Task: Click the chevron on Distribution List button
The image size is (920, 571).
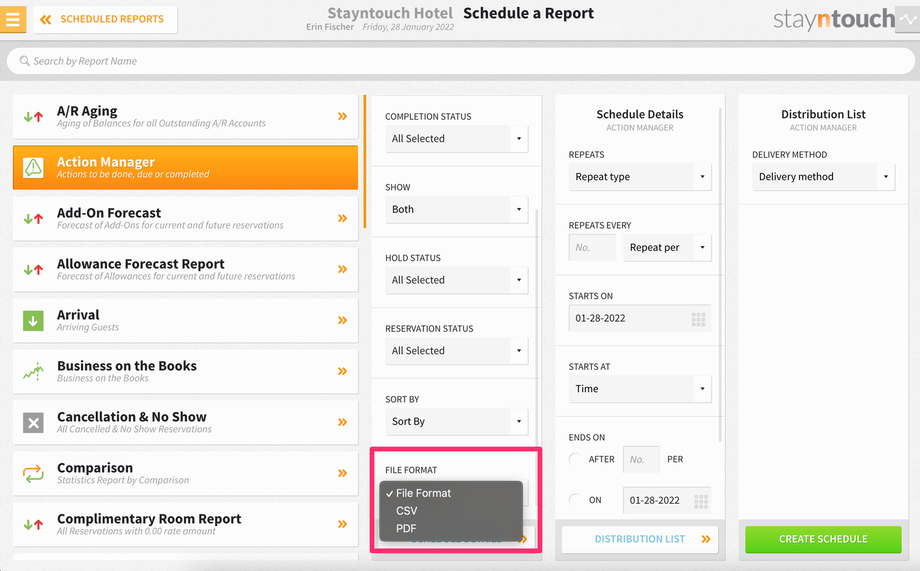Action: tap(706, 539)
